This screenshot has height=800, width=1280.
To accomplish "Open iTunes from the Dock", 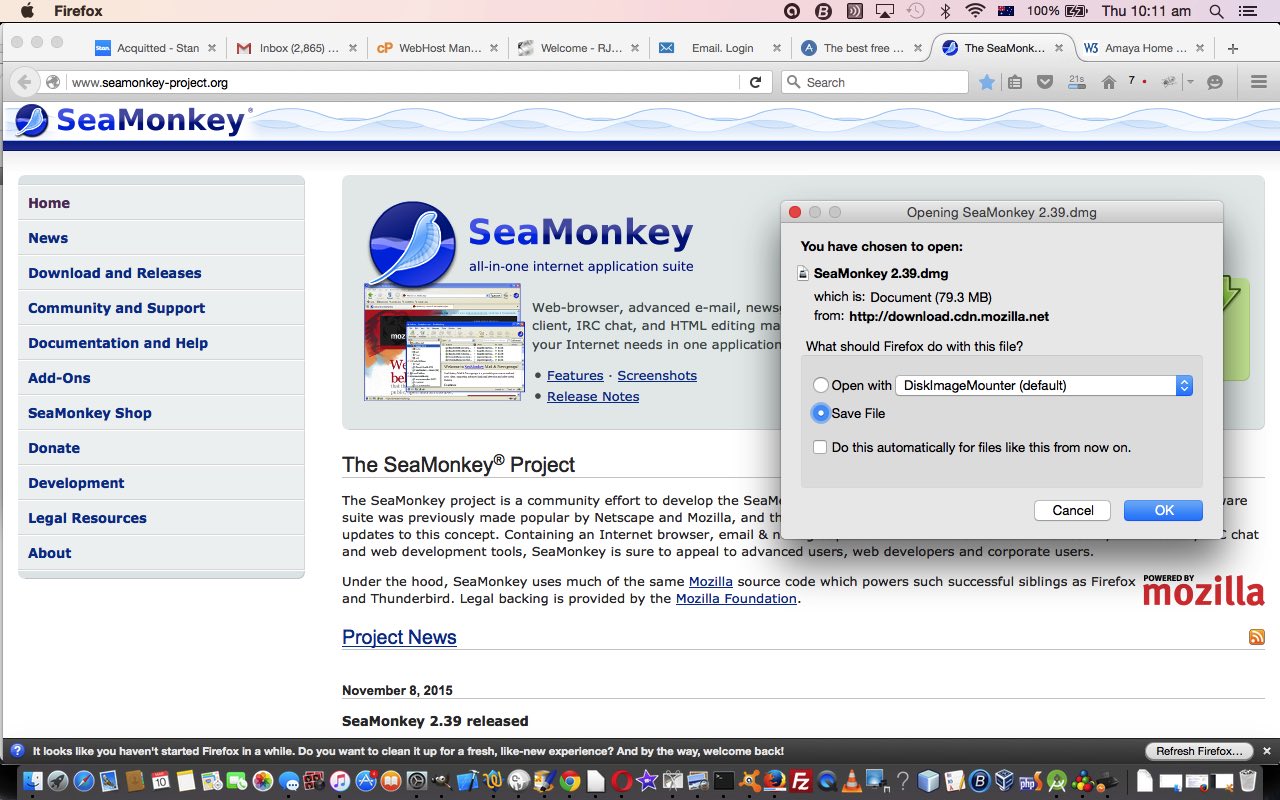I will [x=339, y=781].
